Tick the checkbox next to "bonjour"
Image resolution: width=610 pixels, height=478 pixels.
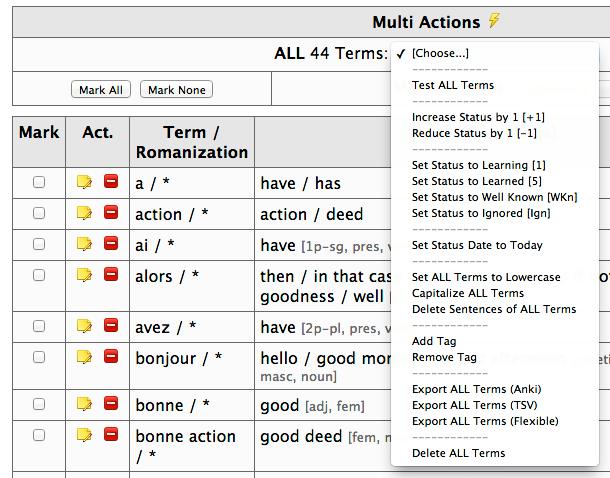[x=39, y=357]
